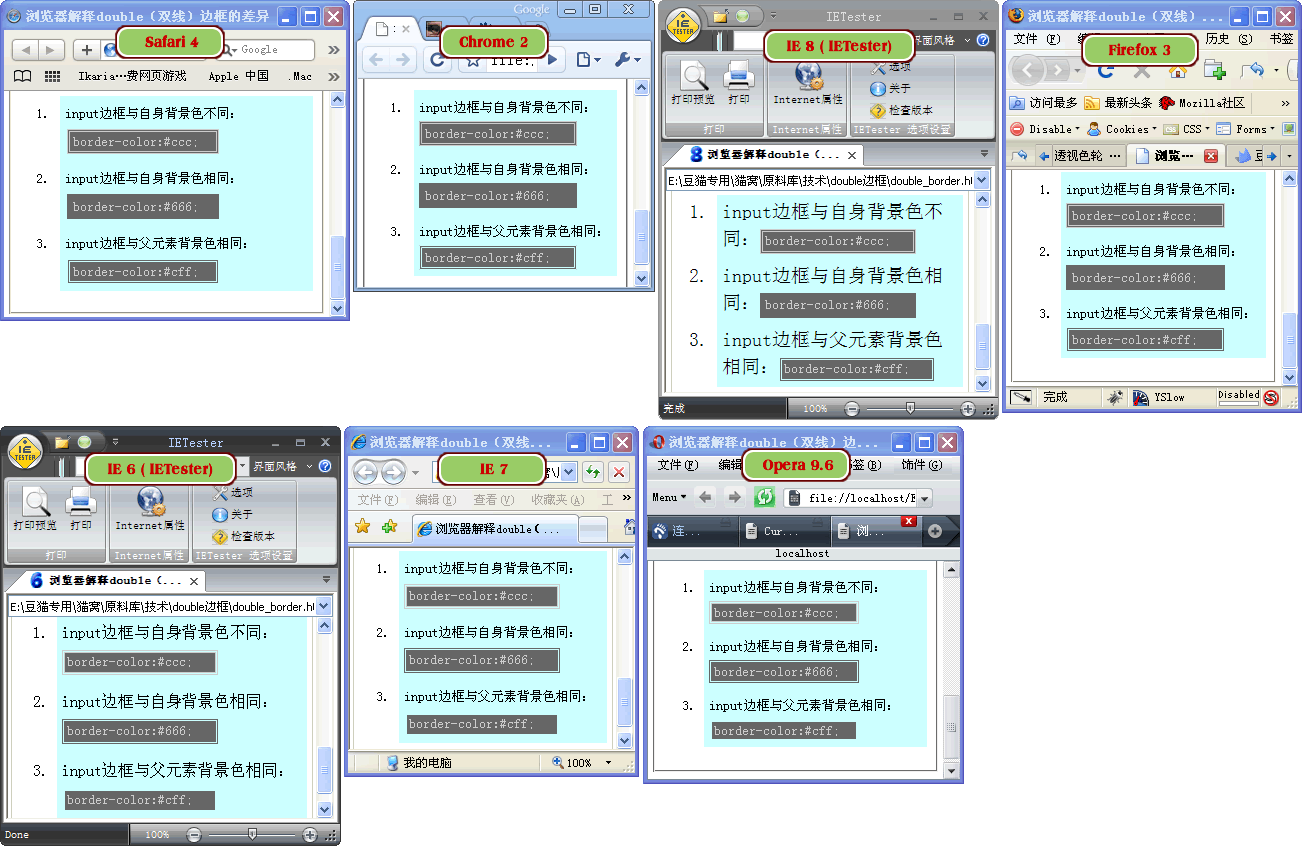Viewport: 1302px width, 846px height.
Task: Click Firefox's new tab folder-plus icon
Action: 1214,70
